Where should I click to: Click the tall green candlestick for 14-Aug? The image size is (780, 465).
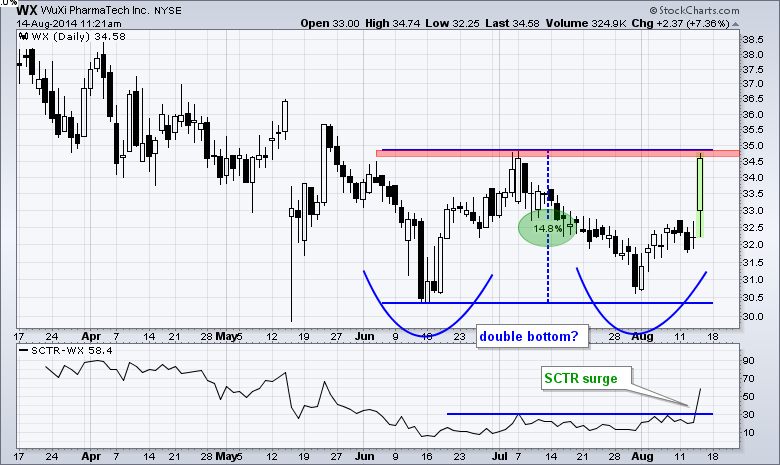tap(700, 194)
